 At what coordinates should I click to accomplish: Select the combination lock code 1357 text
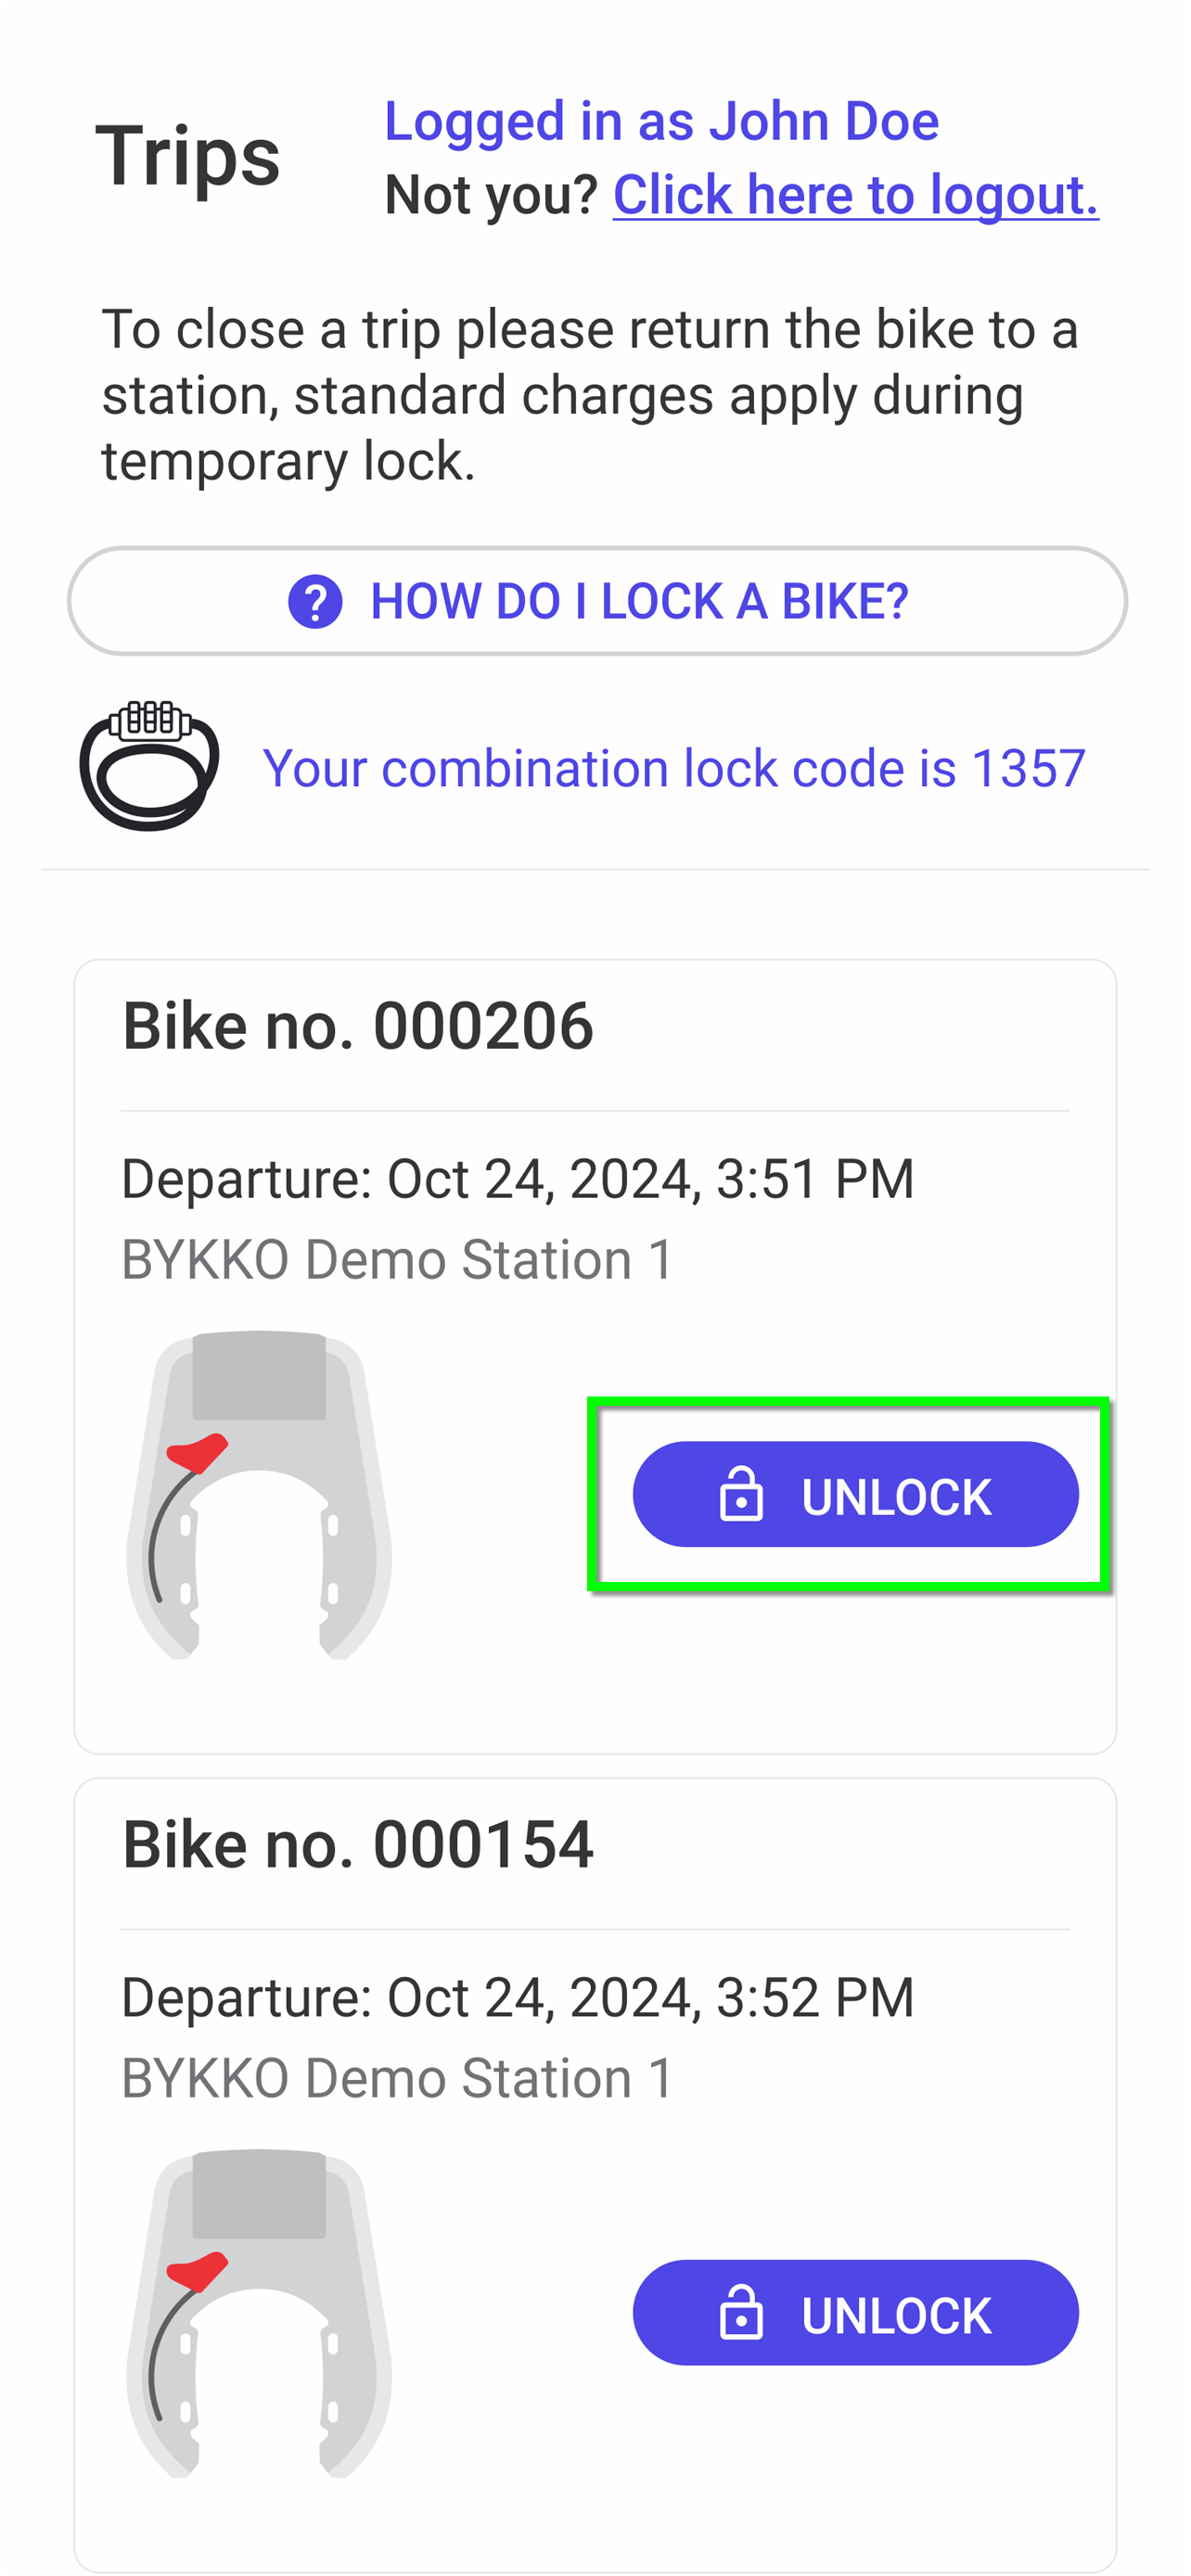[674, 768]
